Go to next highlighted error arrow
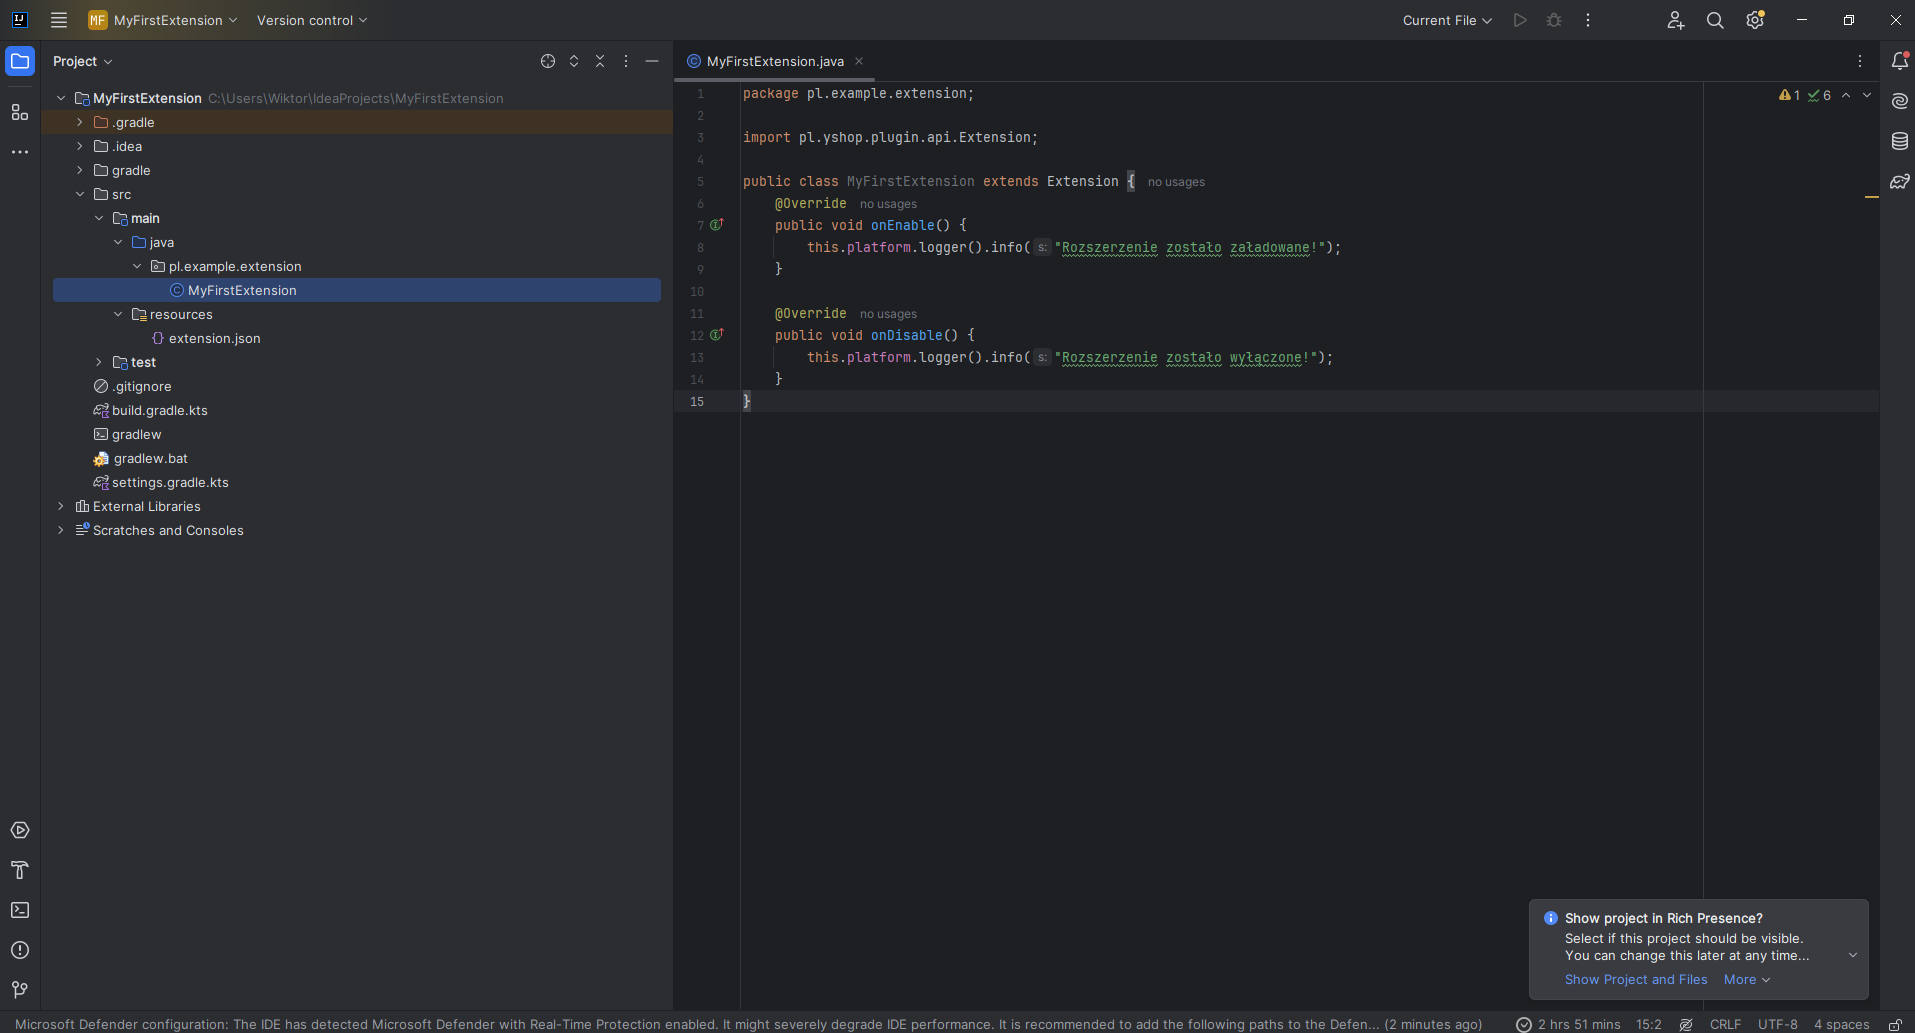The width and height of the screenshot is (1915, 1033). click(1867, 95)
